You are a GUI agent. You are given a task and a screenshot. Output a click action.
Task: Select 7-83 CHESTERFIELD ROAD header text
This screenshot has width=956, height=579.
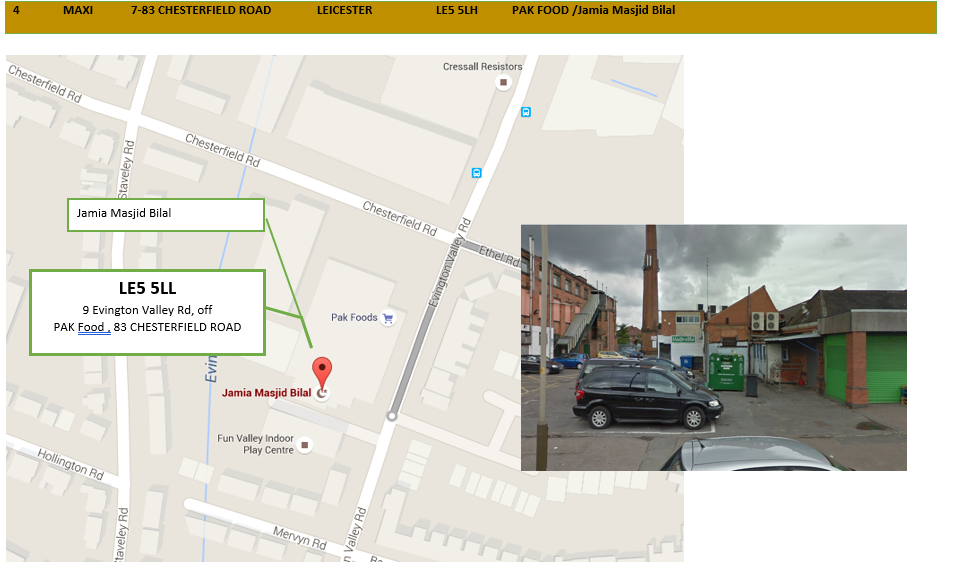pyautogui.click(x=200, y=10)
